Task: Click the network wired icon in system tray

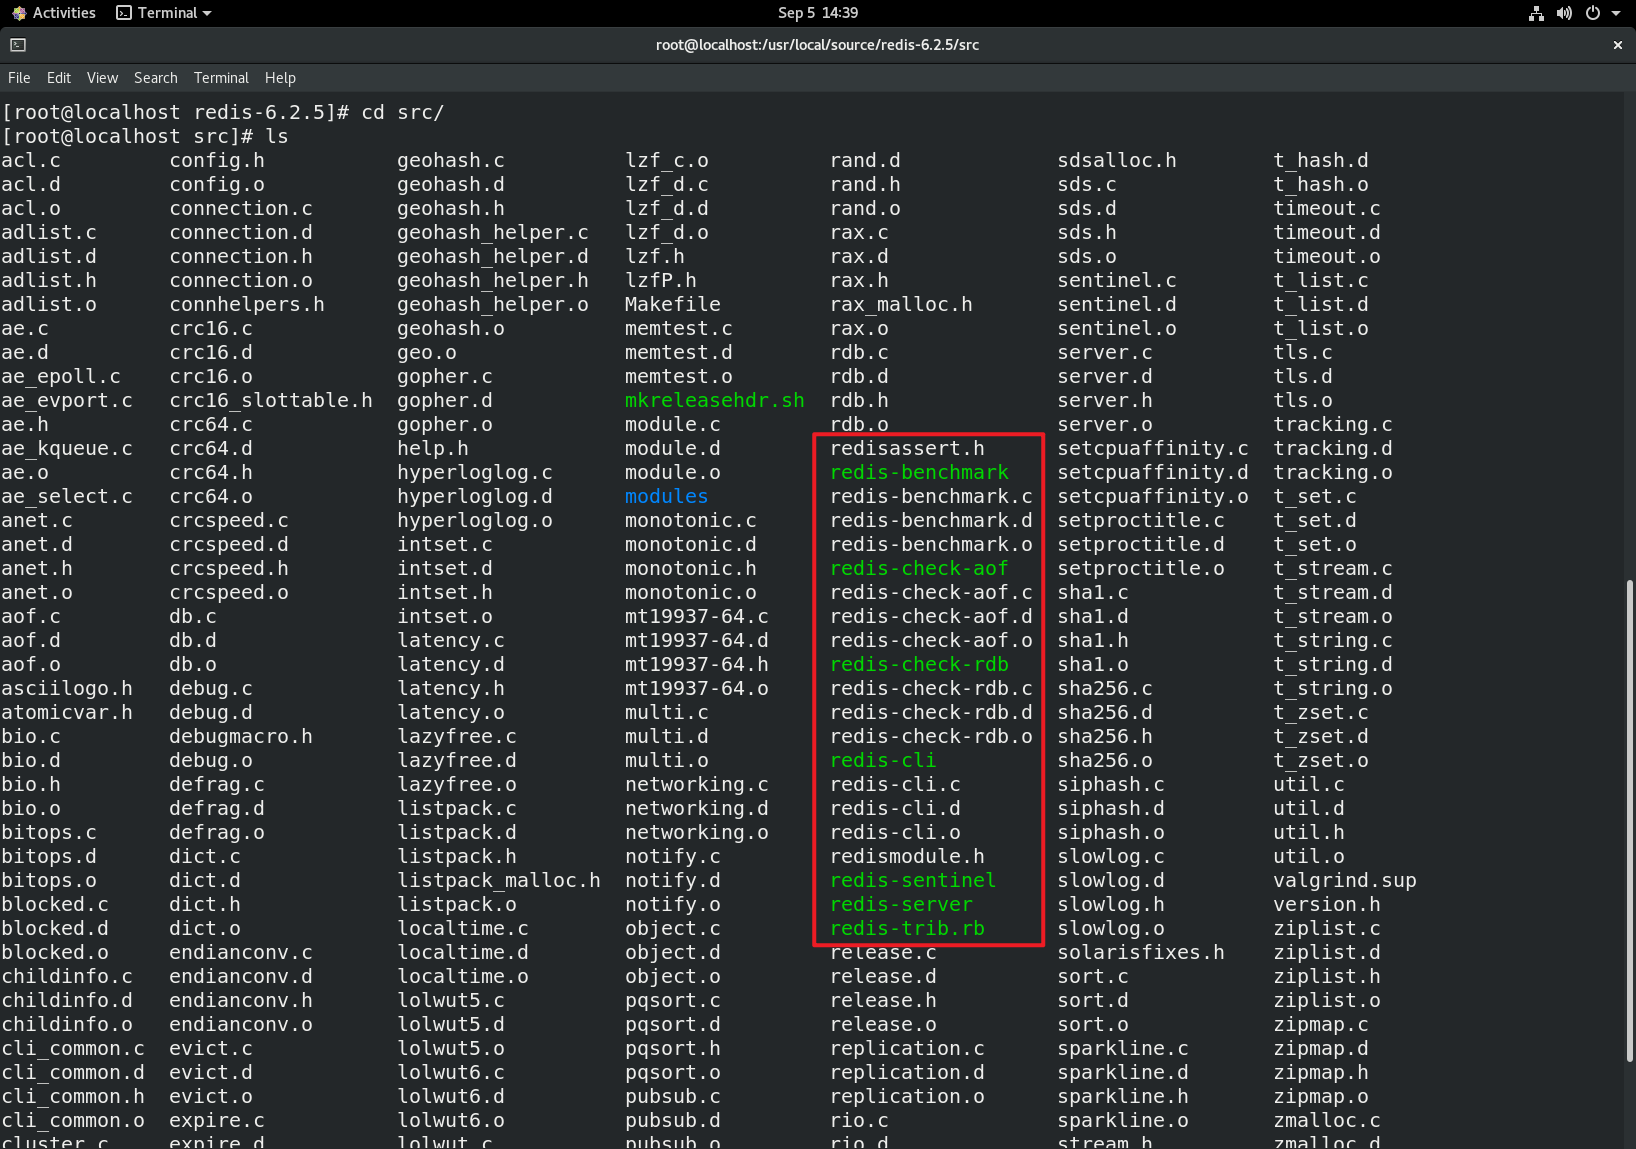Action: pyautogui.click(x=1536, y=13)
